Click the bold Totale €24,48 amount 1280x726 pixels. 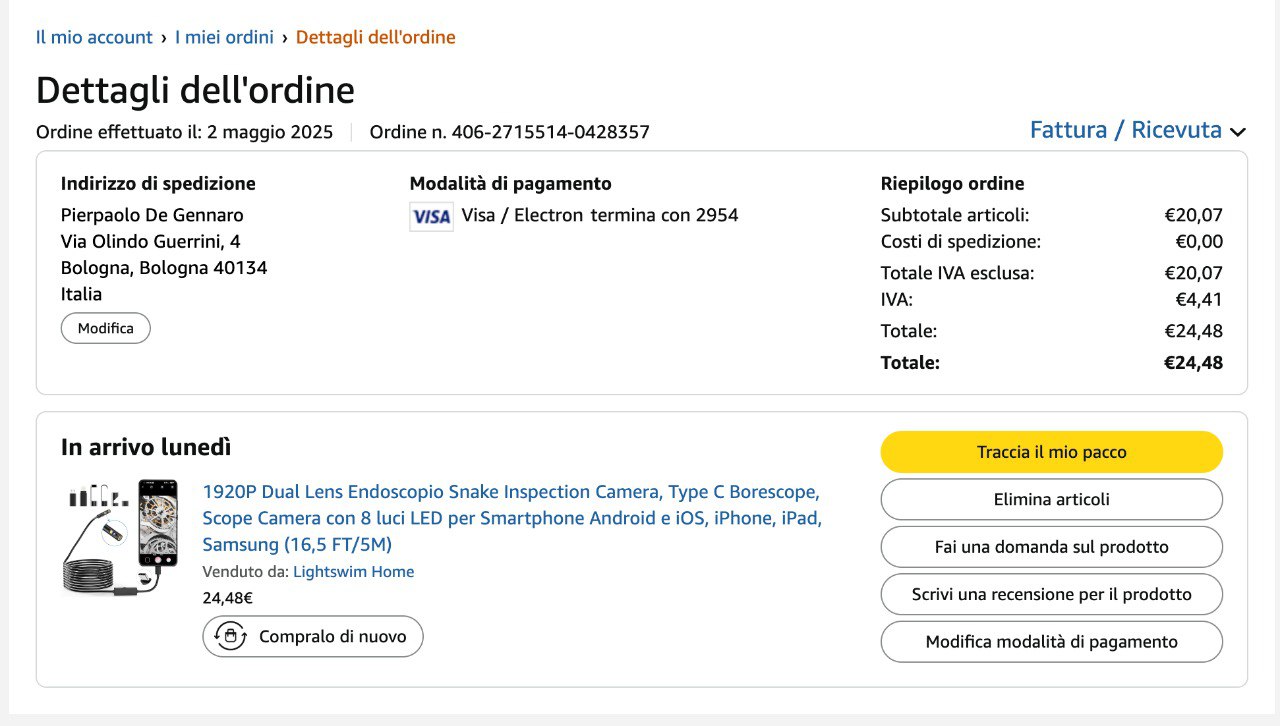(1193, 363)
